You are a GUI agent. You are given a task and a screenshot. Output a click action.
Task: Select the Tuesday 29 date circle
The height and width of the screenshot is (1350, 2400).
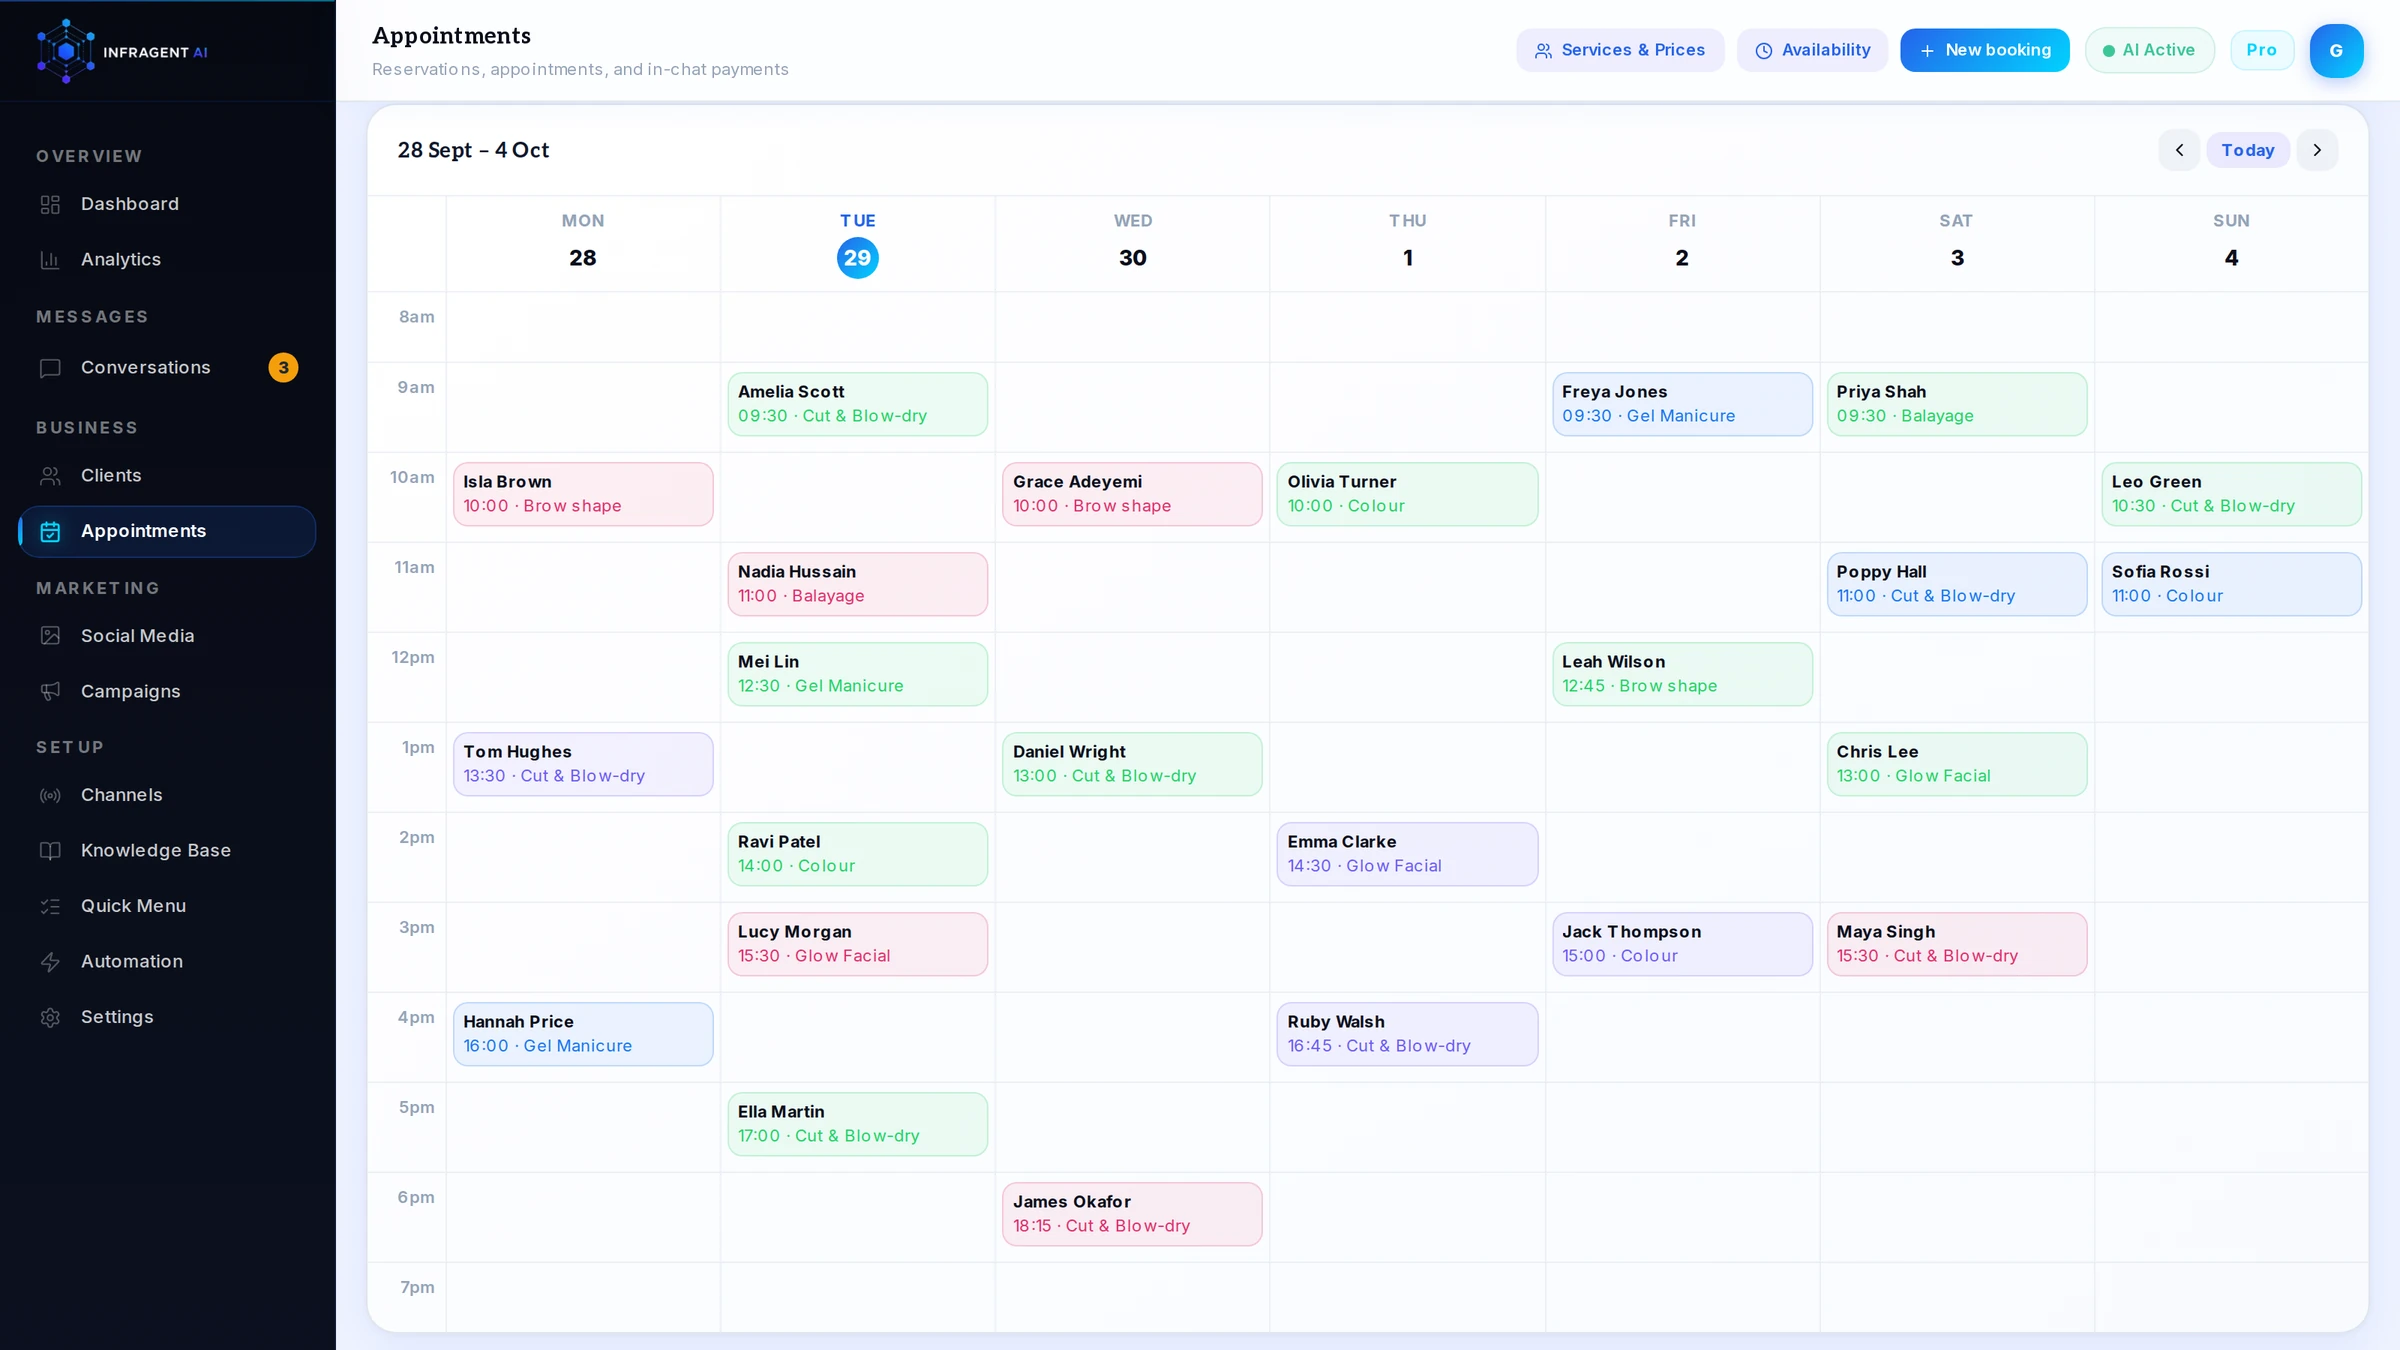[x=857, y=258]
